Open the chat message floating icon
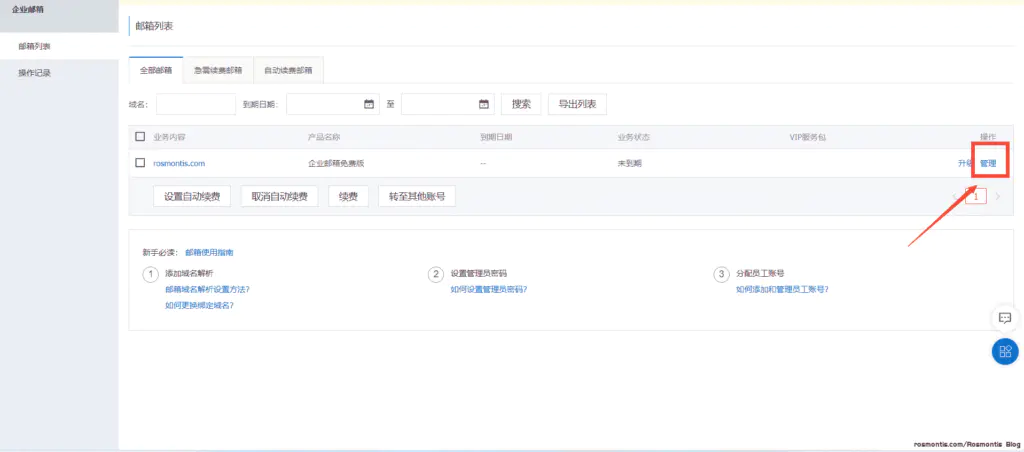The image size is (1024, 452). (1005, 318)
